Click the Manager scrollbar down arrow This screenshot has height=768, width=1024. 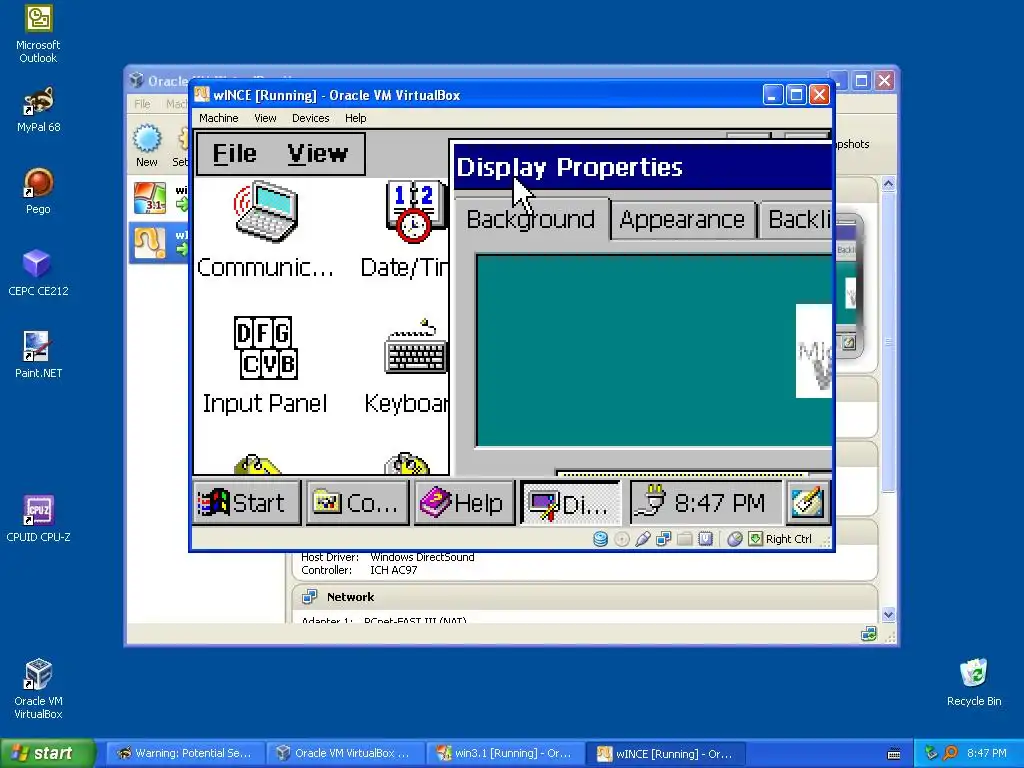click(888, 614)
